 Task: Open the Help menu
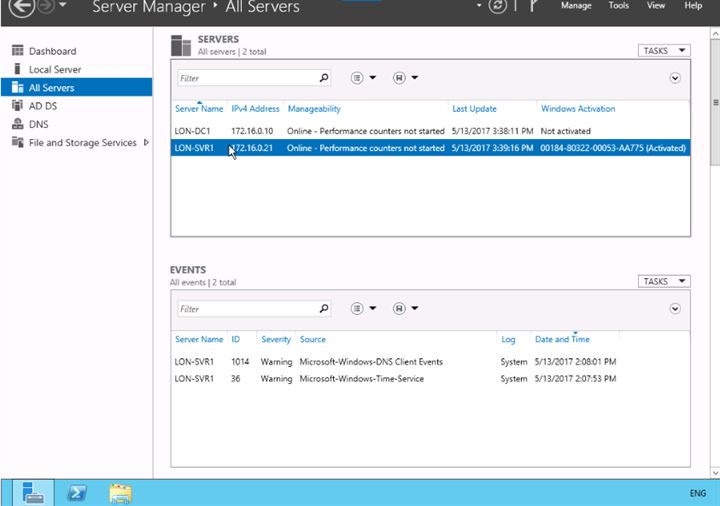[693, 6]
